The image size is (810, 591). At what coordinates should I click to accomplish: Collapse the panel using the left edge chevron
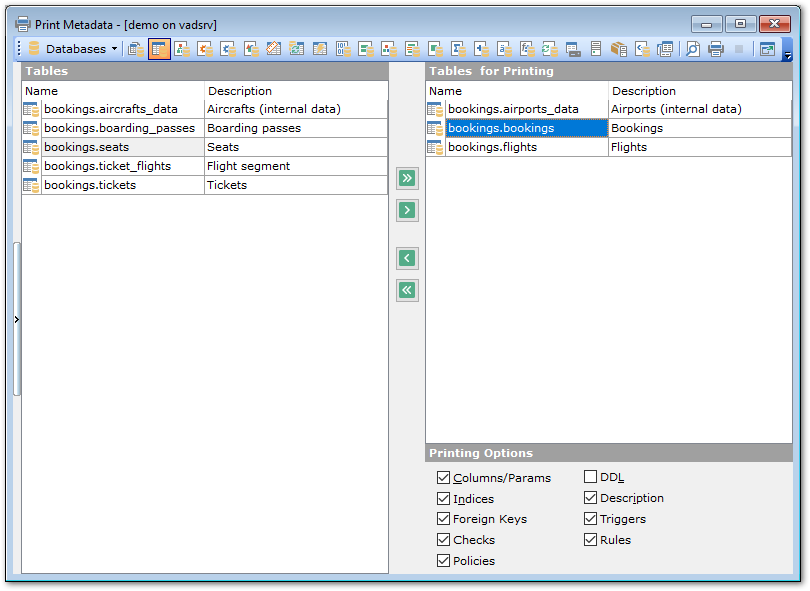[x=17, y=320]
